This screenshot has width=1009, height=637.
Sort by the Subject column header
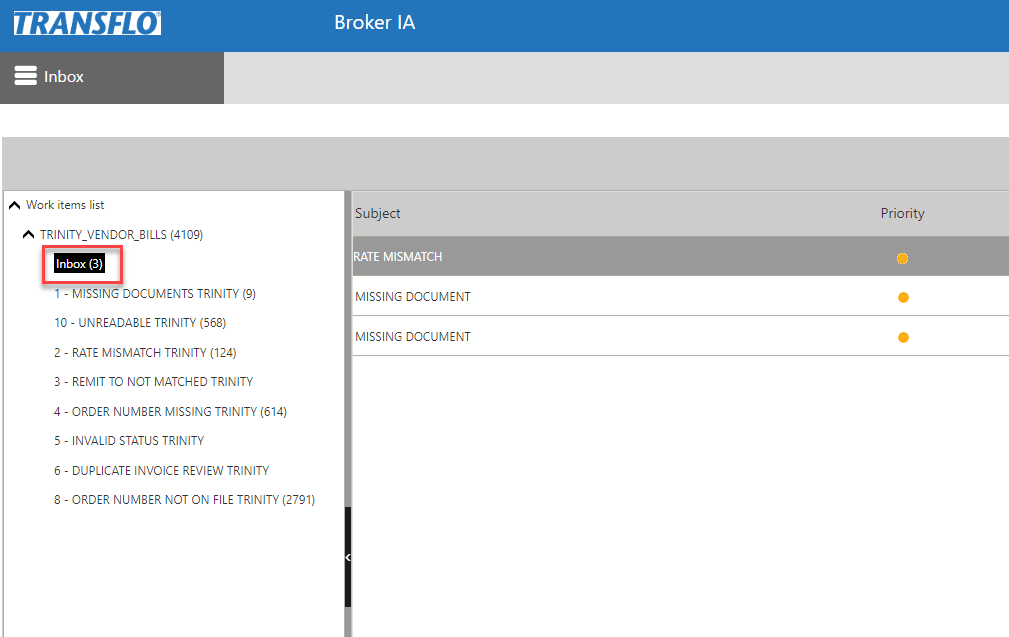(378, 213)
